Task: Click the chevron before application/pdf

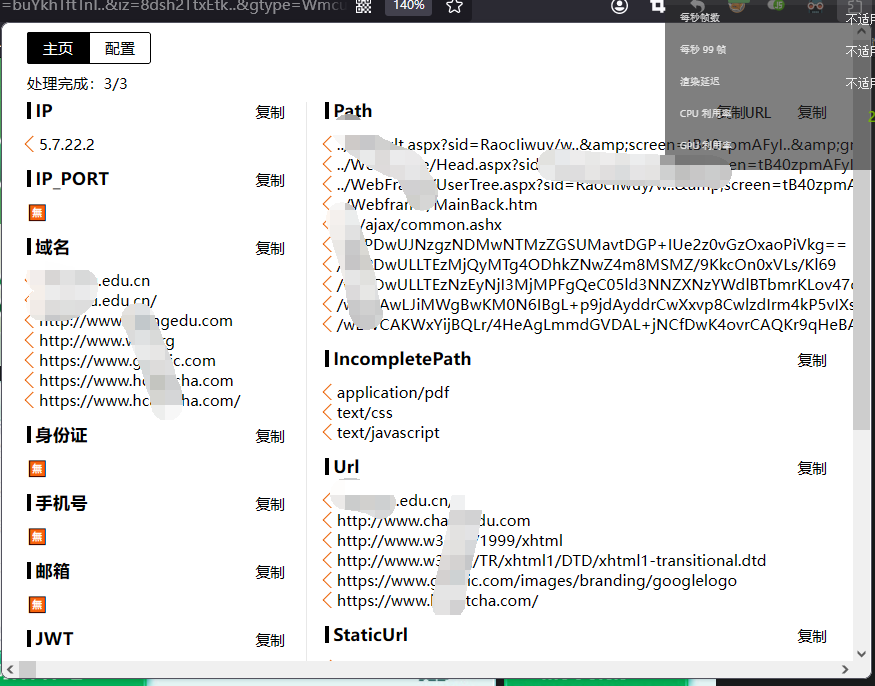Action: click(x=327, y=392)
